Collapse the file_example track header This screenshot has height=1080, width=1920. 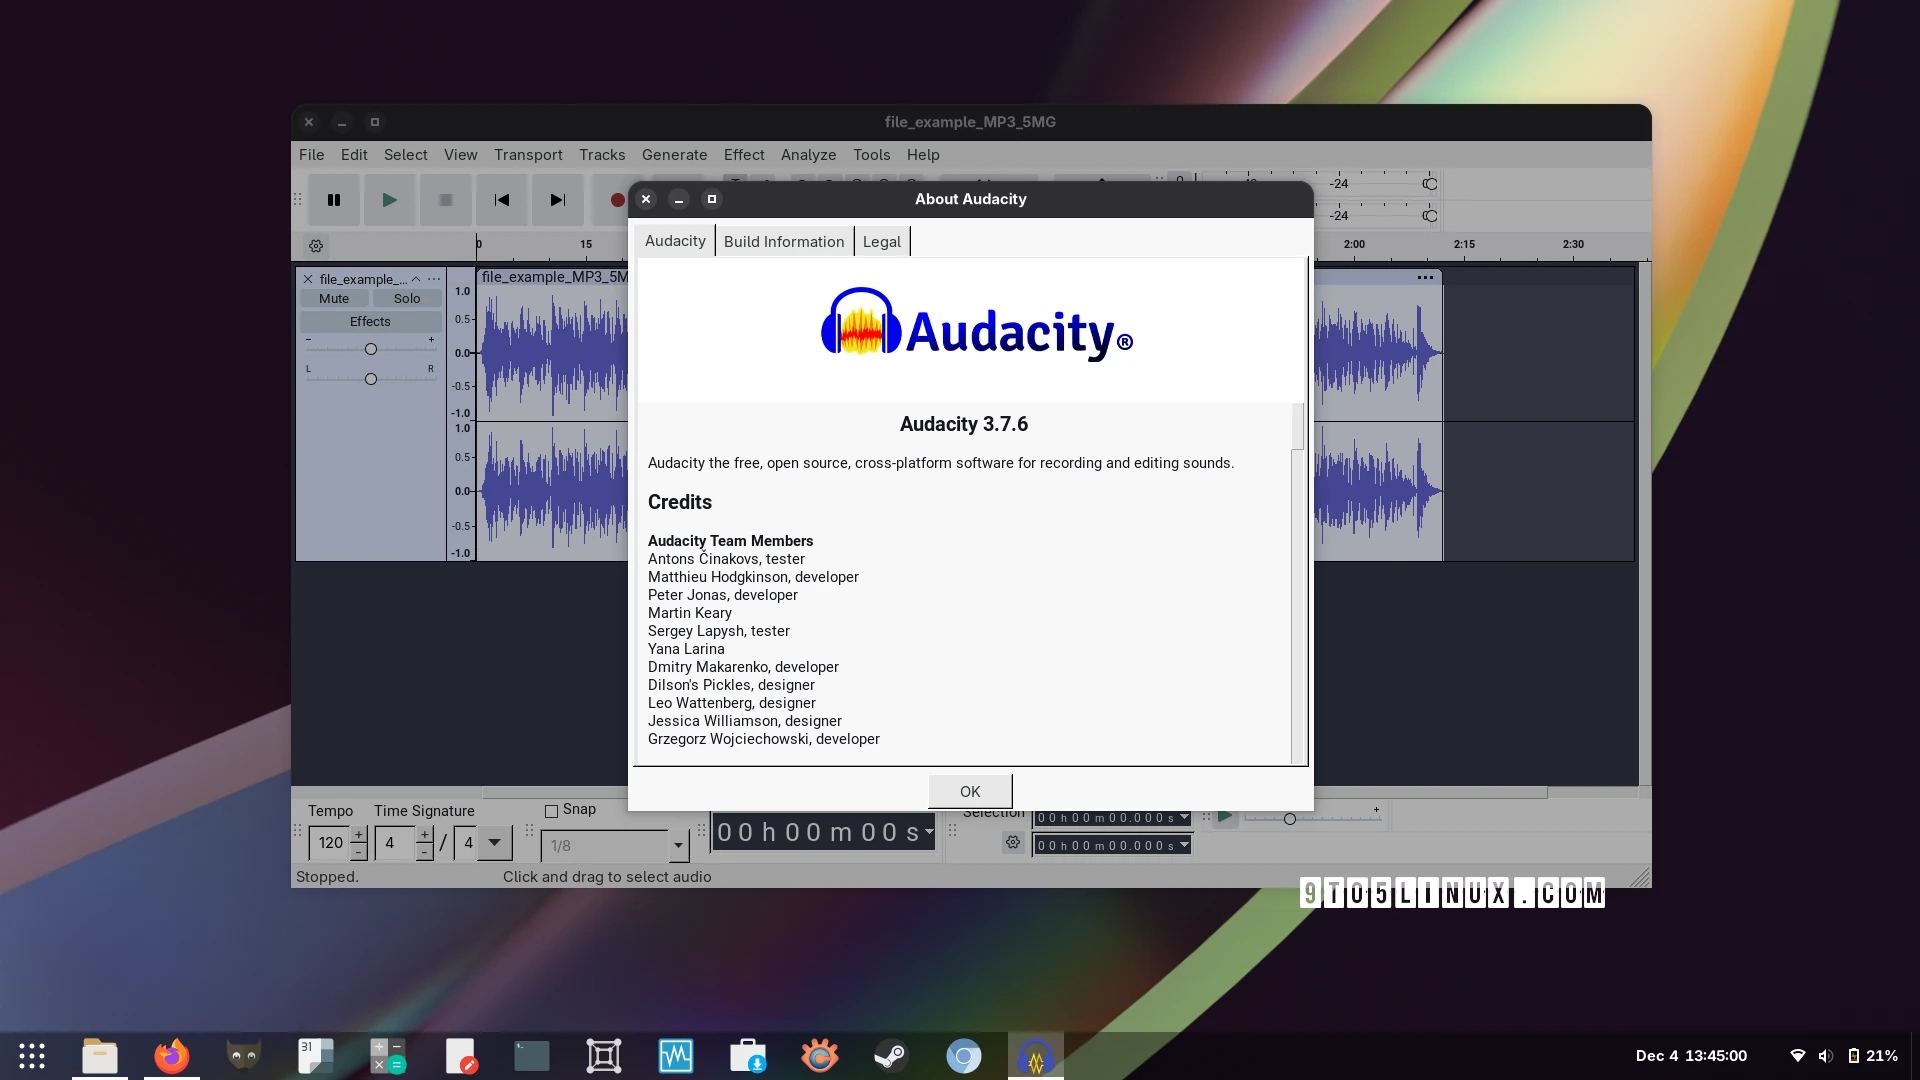coord(417,279)
